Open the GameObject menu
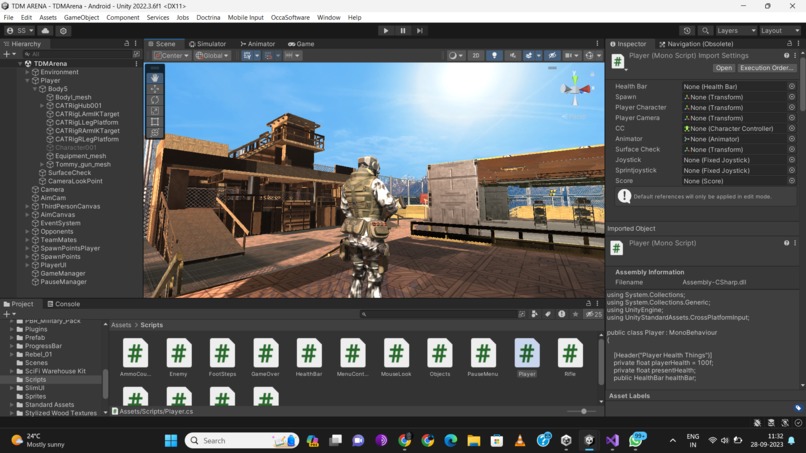Image resolution: width=806 pixels, height=453 pixels. tap(81, 17)
